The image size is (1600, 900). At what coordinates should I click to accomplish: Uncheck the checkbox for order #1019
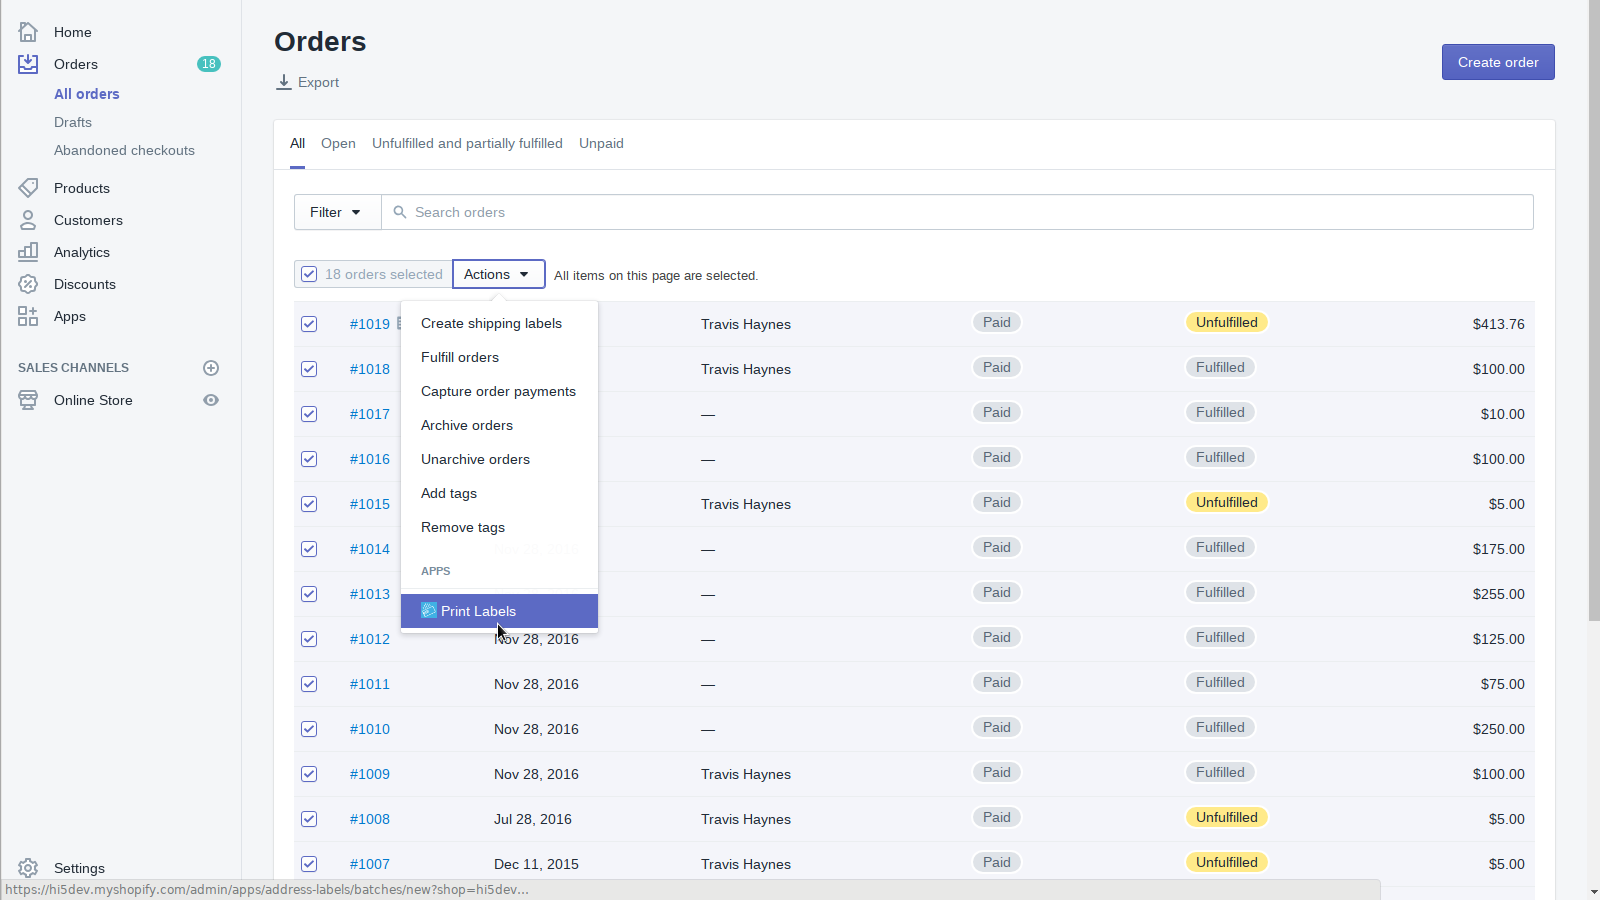309,324
